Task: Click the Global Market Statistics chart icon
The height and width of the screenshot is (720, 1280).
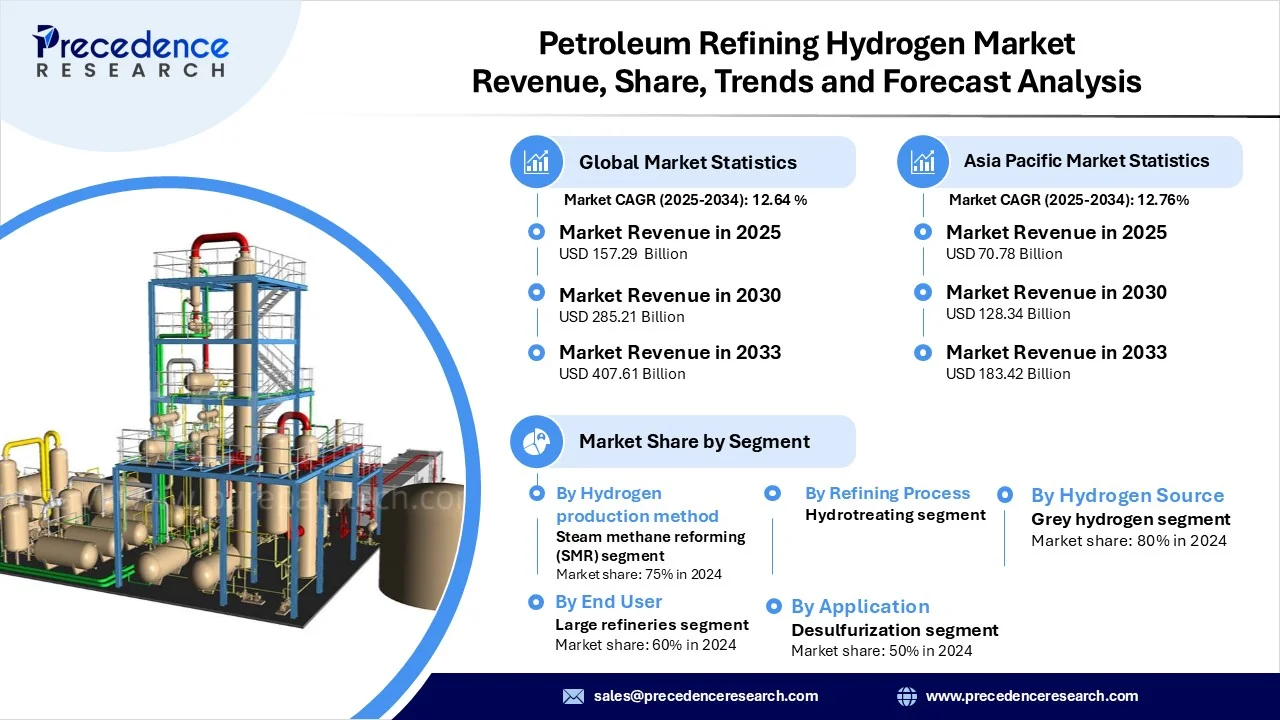Action: point(537,162)
